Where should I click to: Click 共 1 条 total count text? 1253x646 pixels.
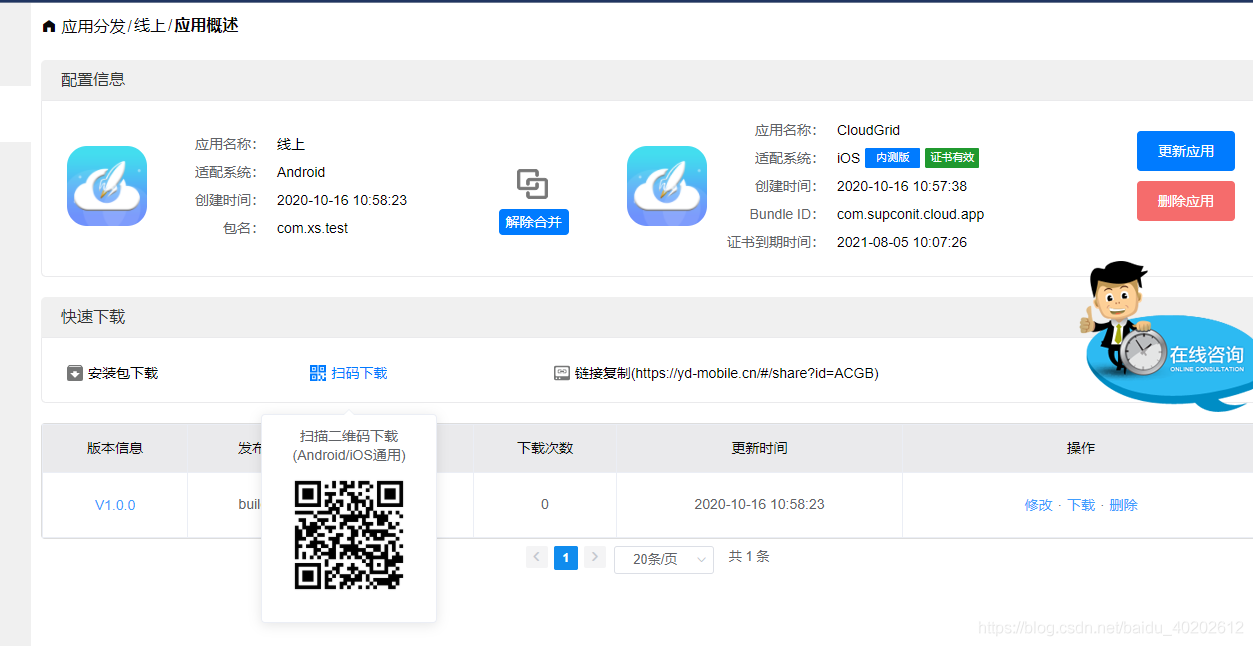(x=749, y=557)
